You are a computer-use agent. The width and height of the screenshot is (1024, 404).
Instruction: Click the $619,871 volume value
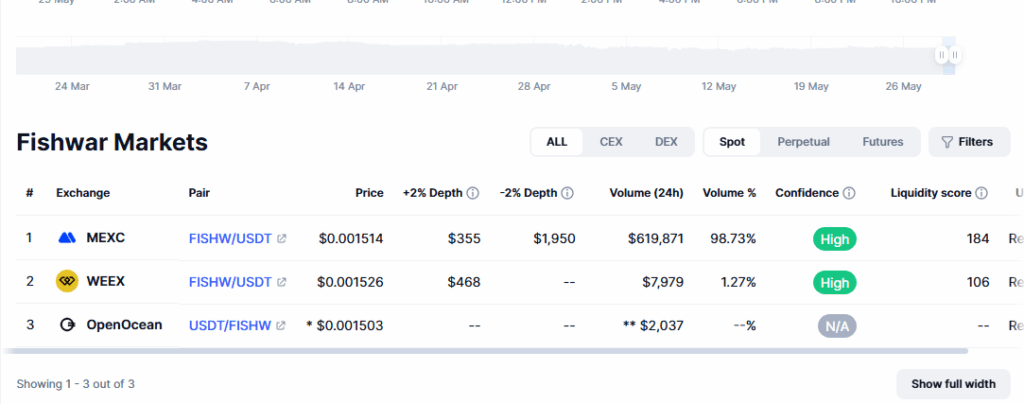pos(656,239)
